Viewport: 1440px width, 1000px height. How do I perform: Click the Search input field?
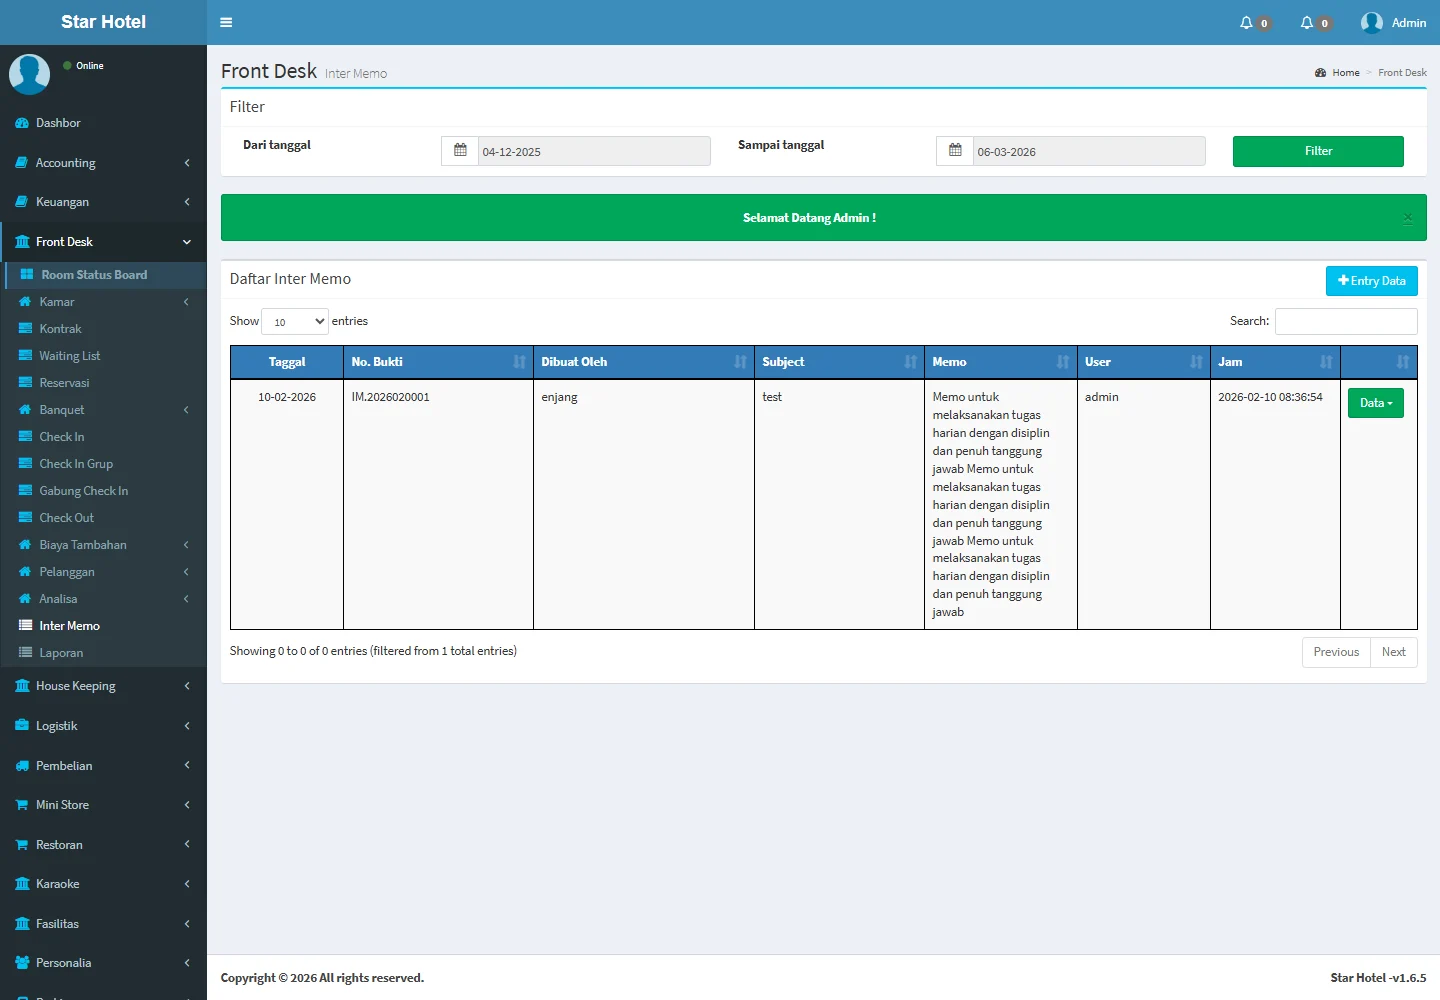pyautogui.click(x=1345, y=321)
